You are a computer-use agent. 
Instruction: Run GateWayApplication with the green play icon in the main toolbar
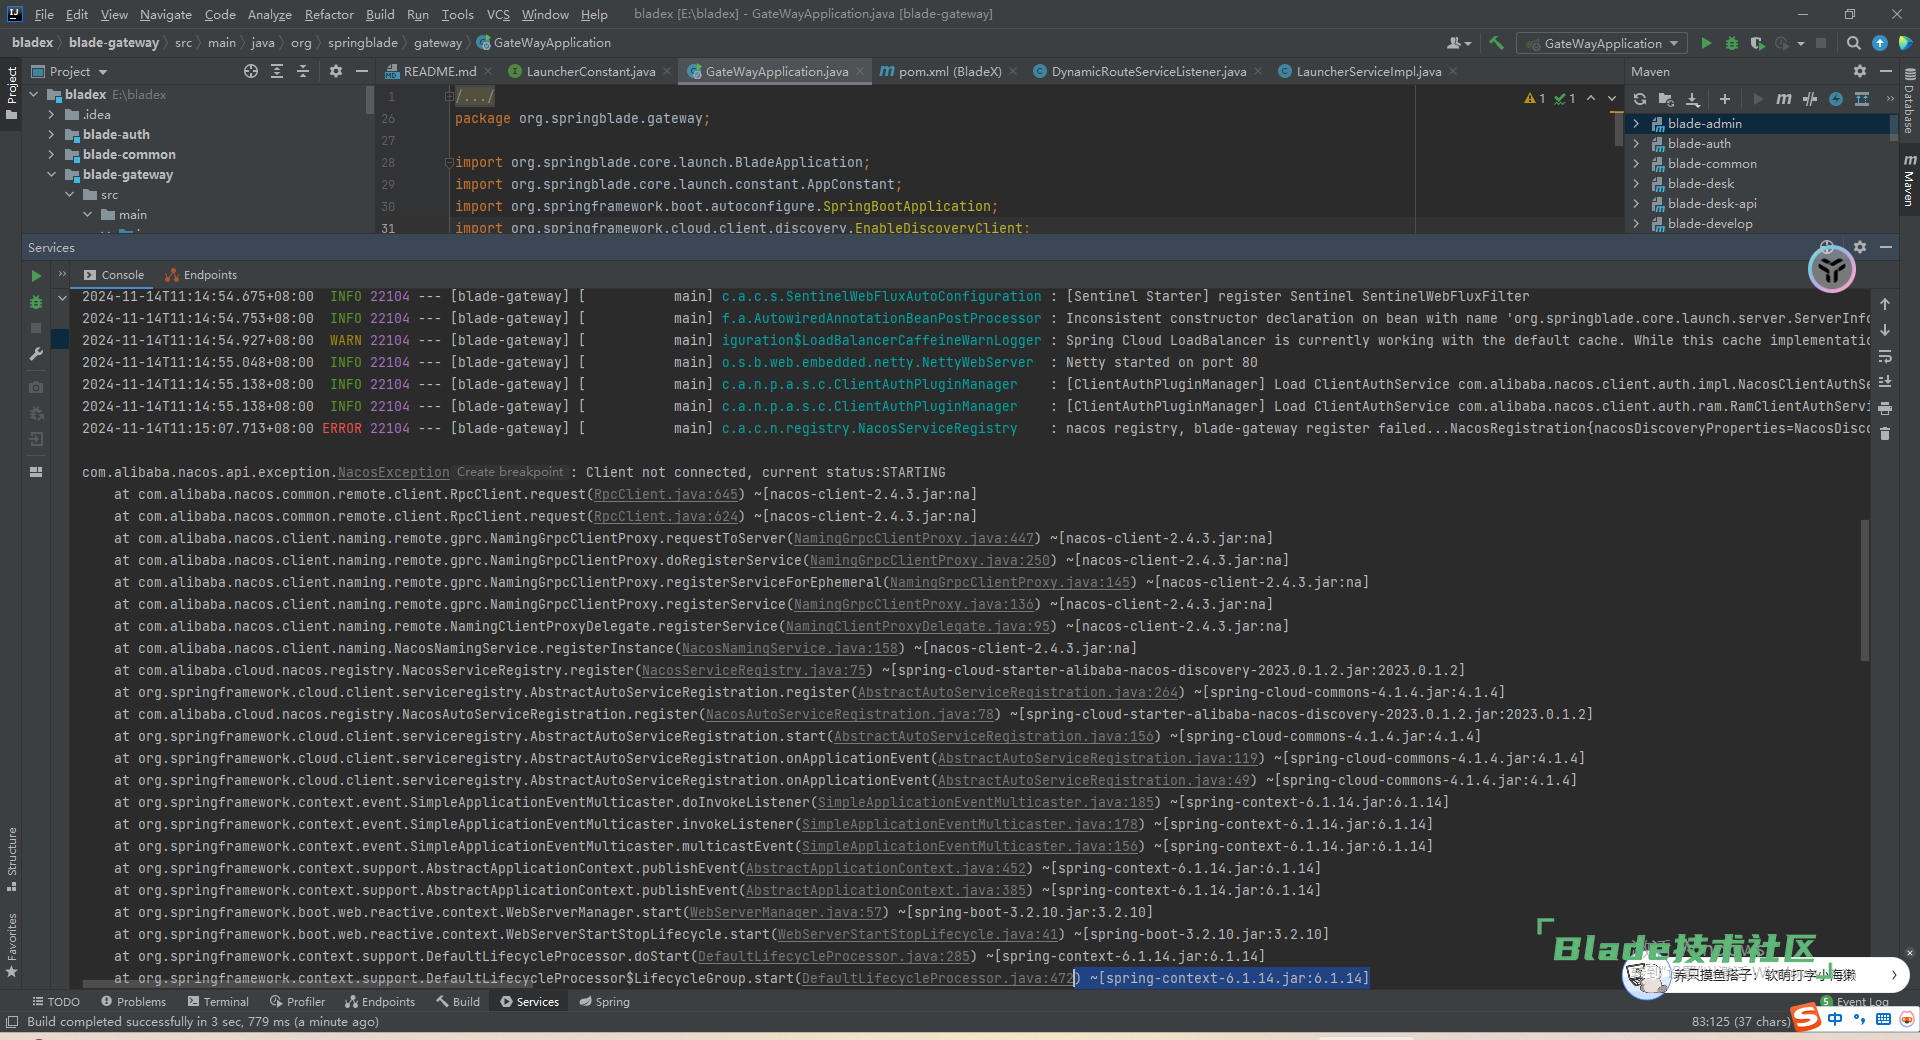click(1706, 43)
